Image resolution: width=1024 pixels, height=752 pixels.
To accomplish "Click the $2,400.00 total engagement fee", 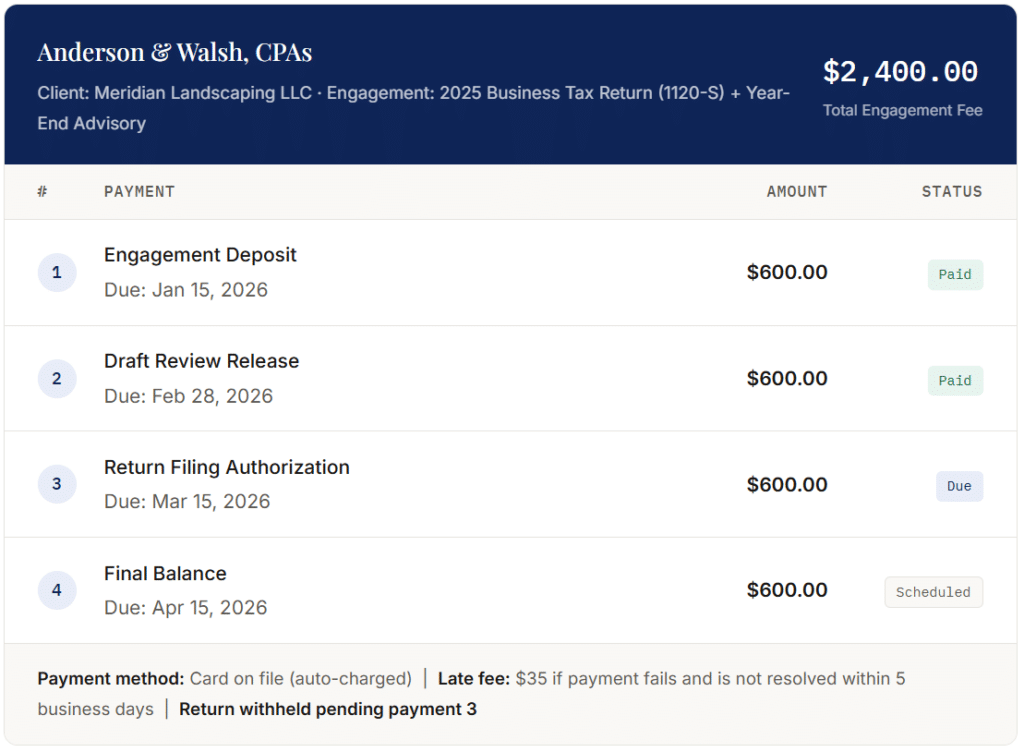I will (x=900, y=72).
